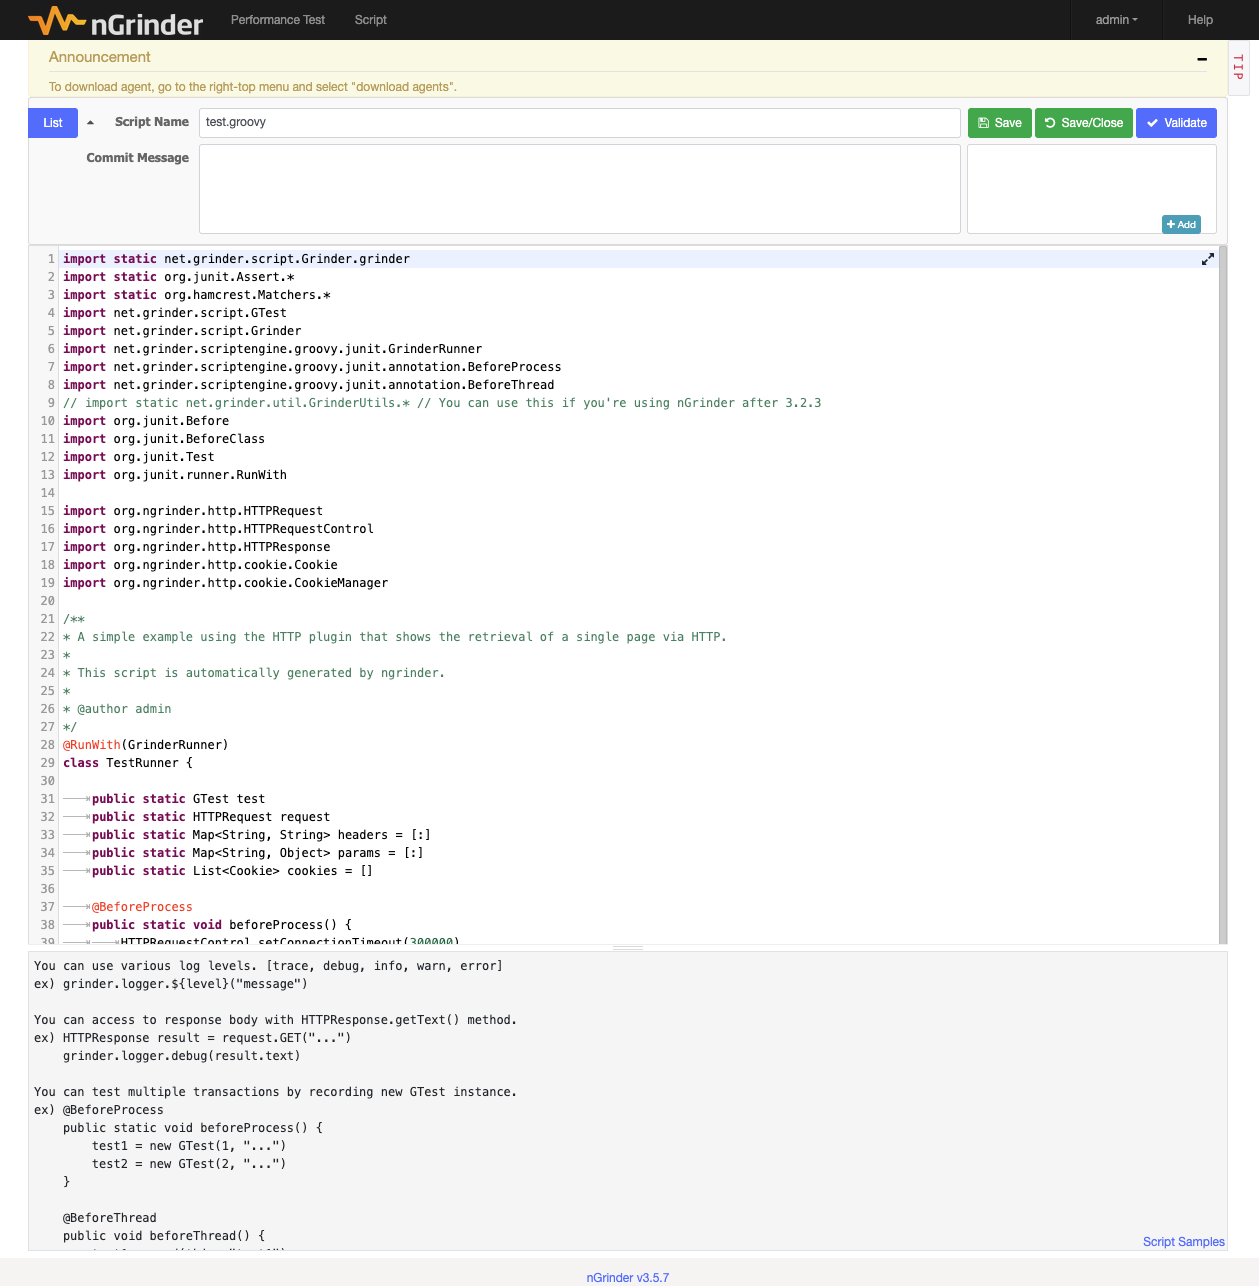Click Save/Close button
The image size is (1259, 1286).
(x=1084, y=123)
